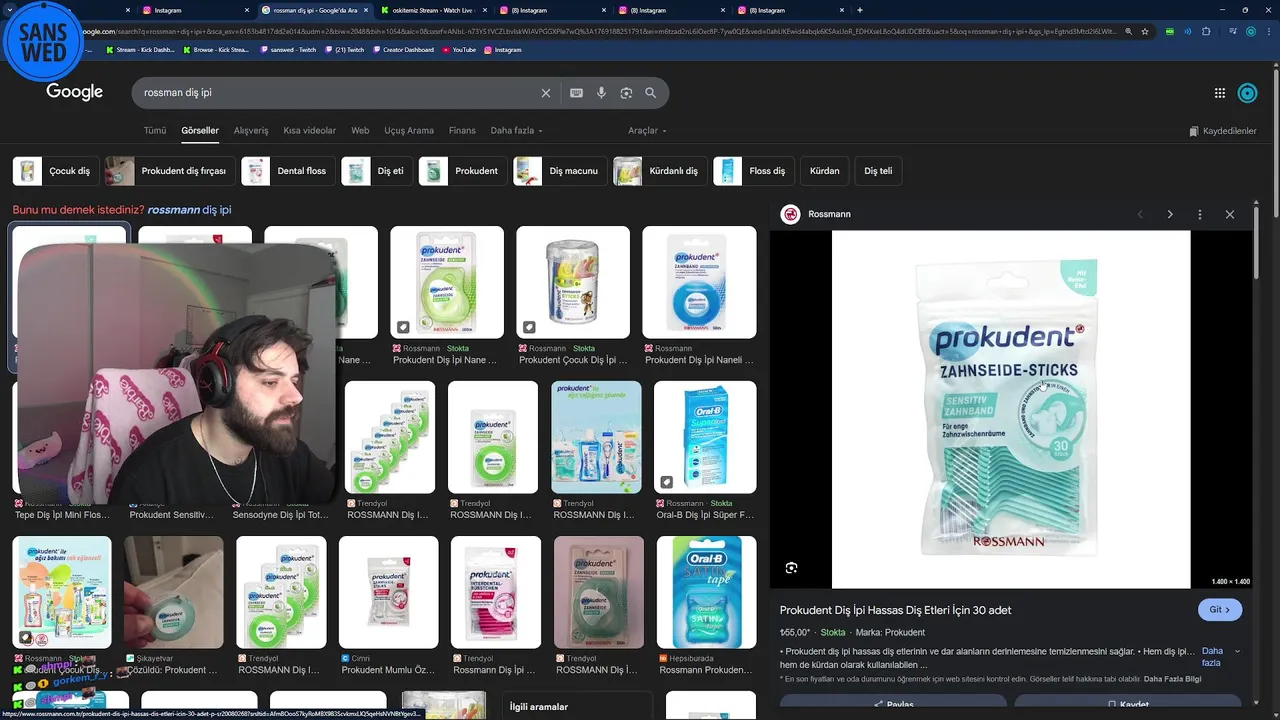Open the Kısa videolar tab

[310, 131]
